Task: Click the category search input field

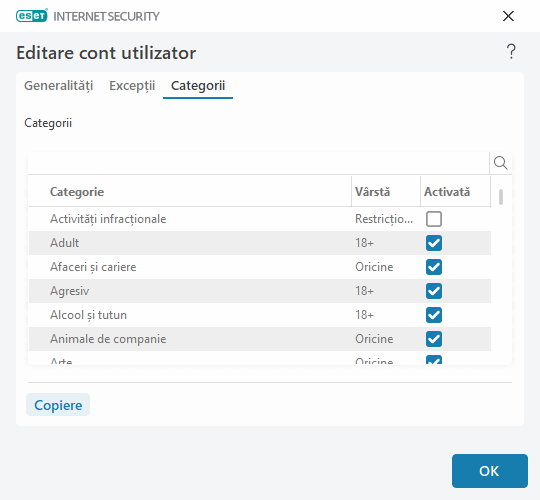Action: (258, 163)
